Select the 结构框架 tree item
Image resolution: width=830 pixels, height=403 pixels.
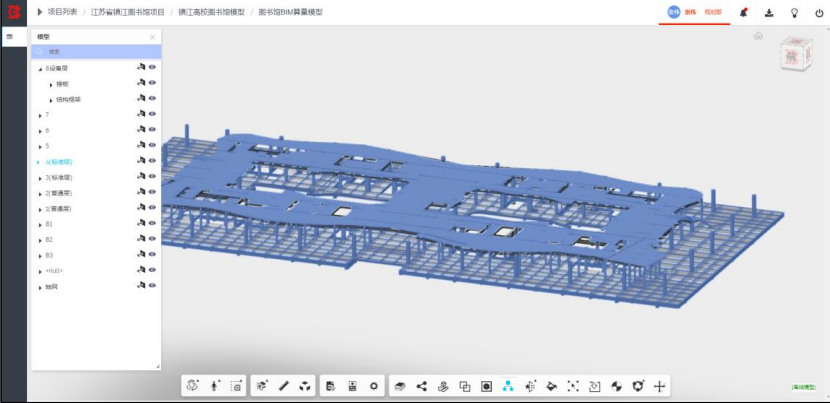(69, 100)
